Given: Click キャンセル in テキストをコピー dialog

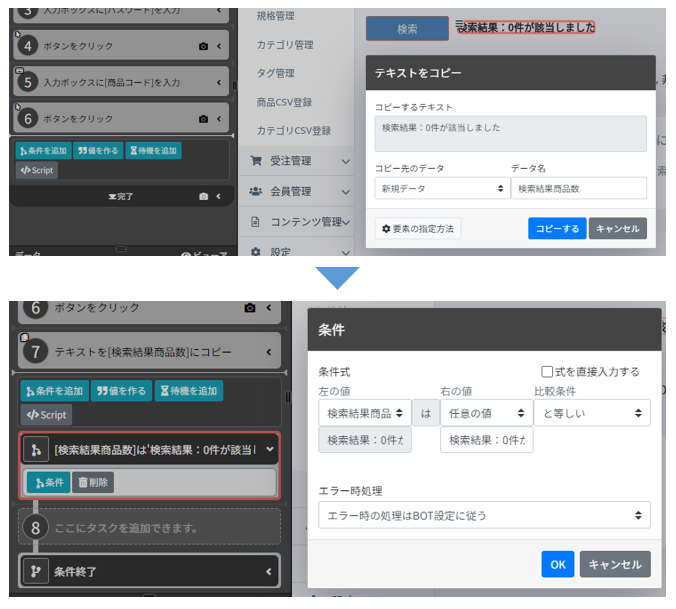Looking at the screenshot, I should 618,228.
